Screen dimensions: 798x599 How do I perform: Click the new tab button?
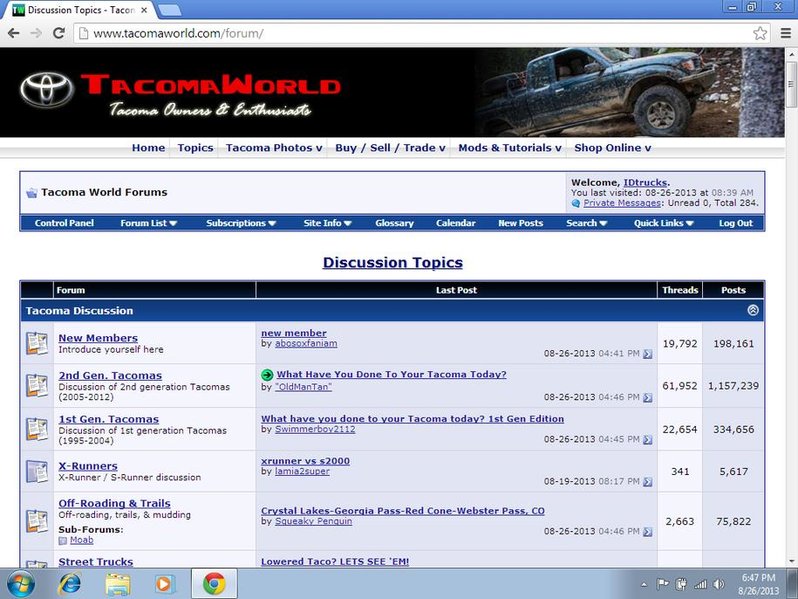point(169,10)
